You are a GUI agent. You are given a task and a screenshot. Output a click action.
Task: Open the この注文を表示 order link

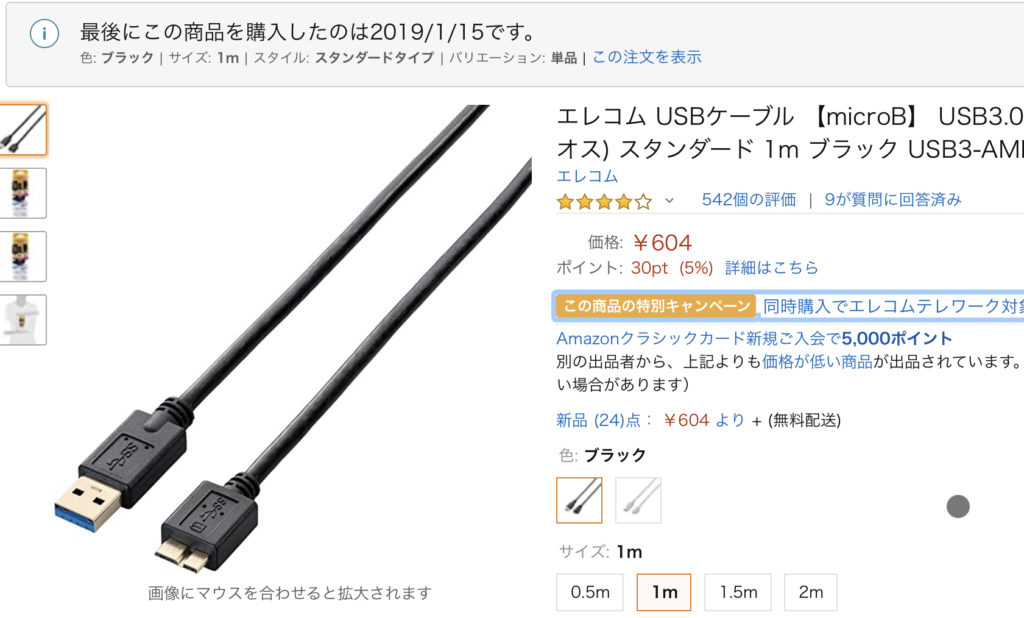tap(647, 57)
